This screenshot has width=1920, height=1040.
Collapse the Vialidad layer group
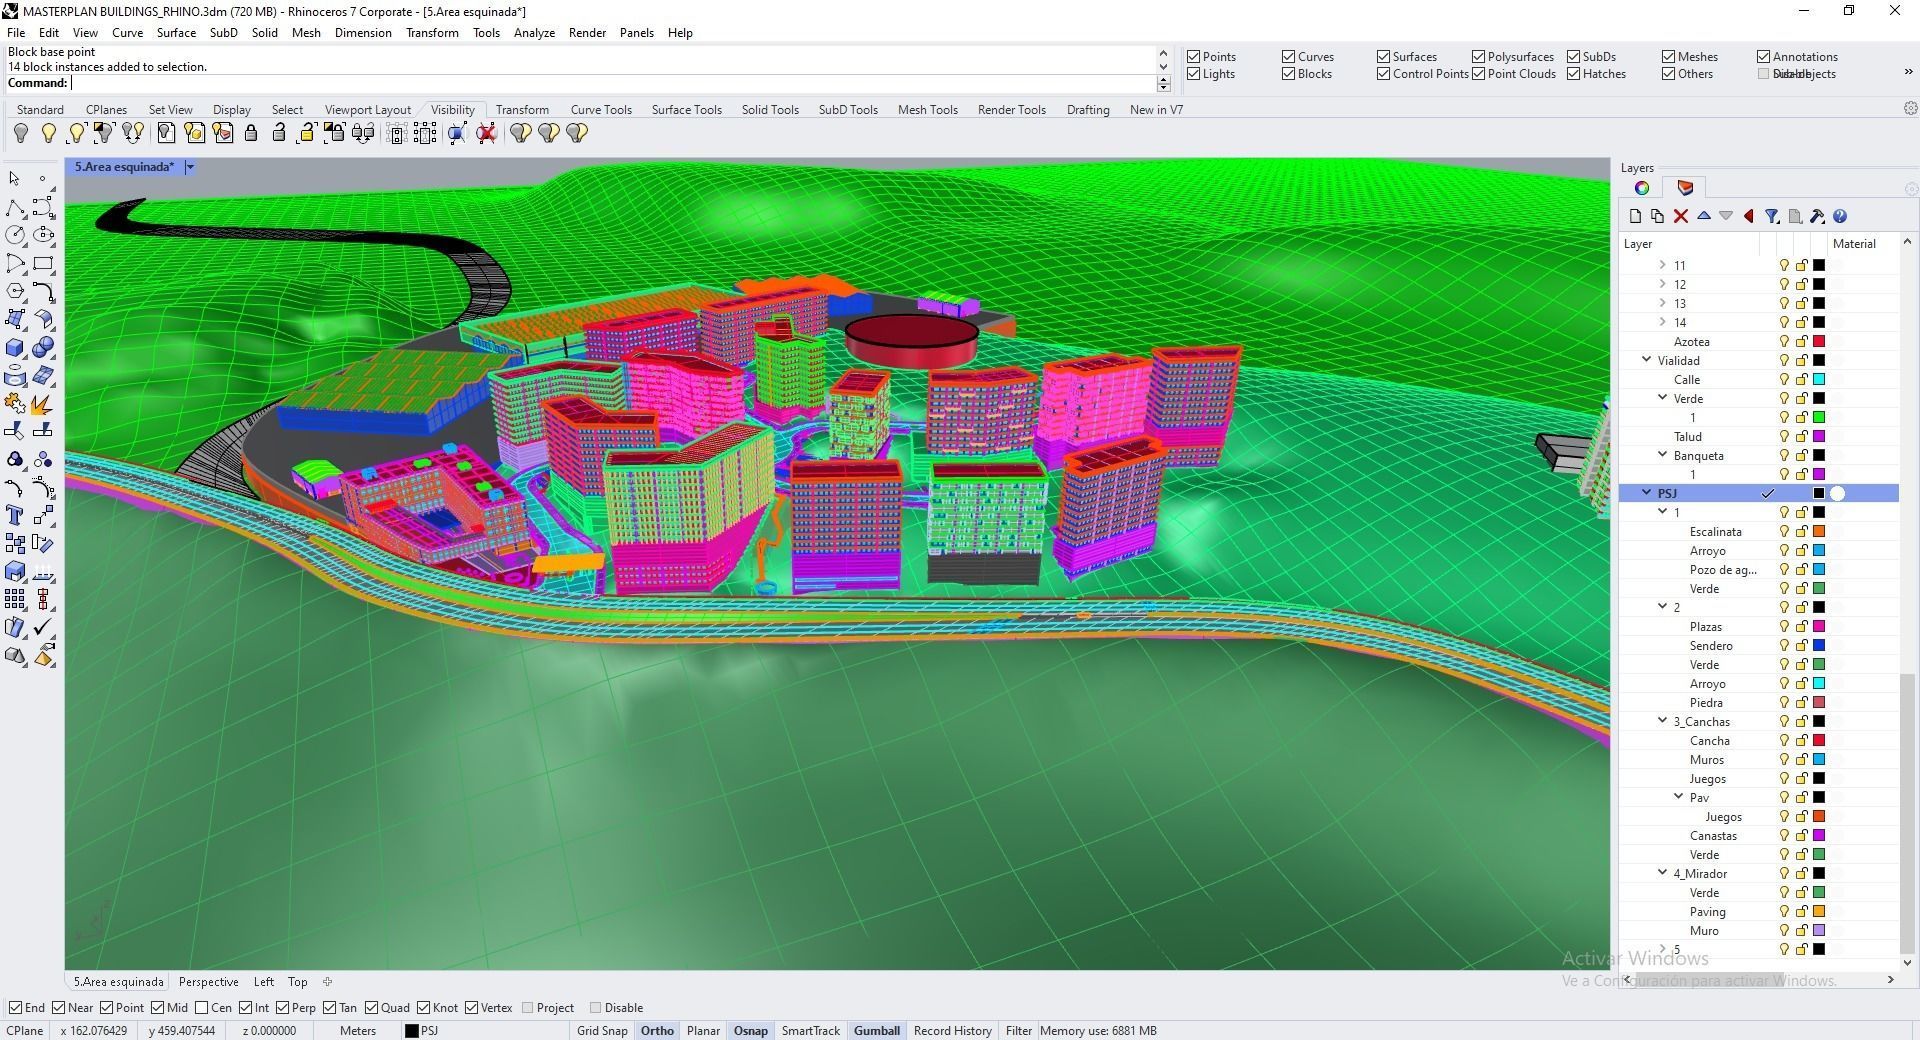click(x=1647, y=360)
